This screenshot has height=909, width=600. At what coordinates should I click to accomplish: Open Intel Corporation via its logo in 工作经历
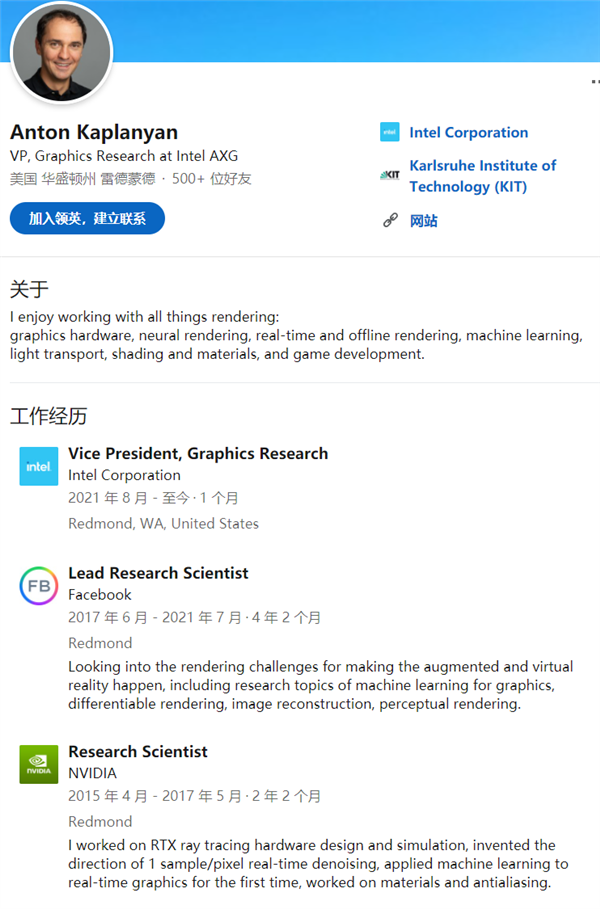[38, 465]
